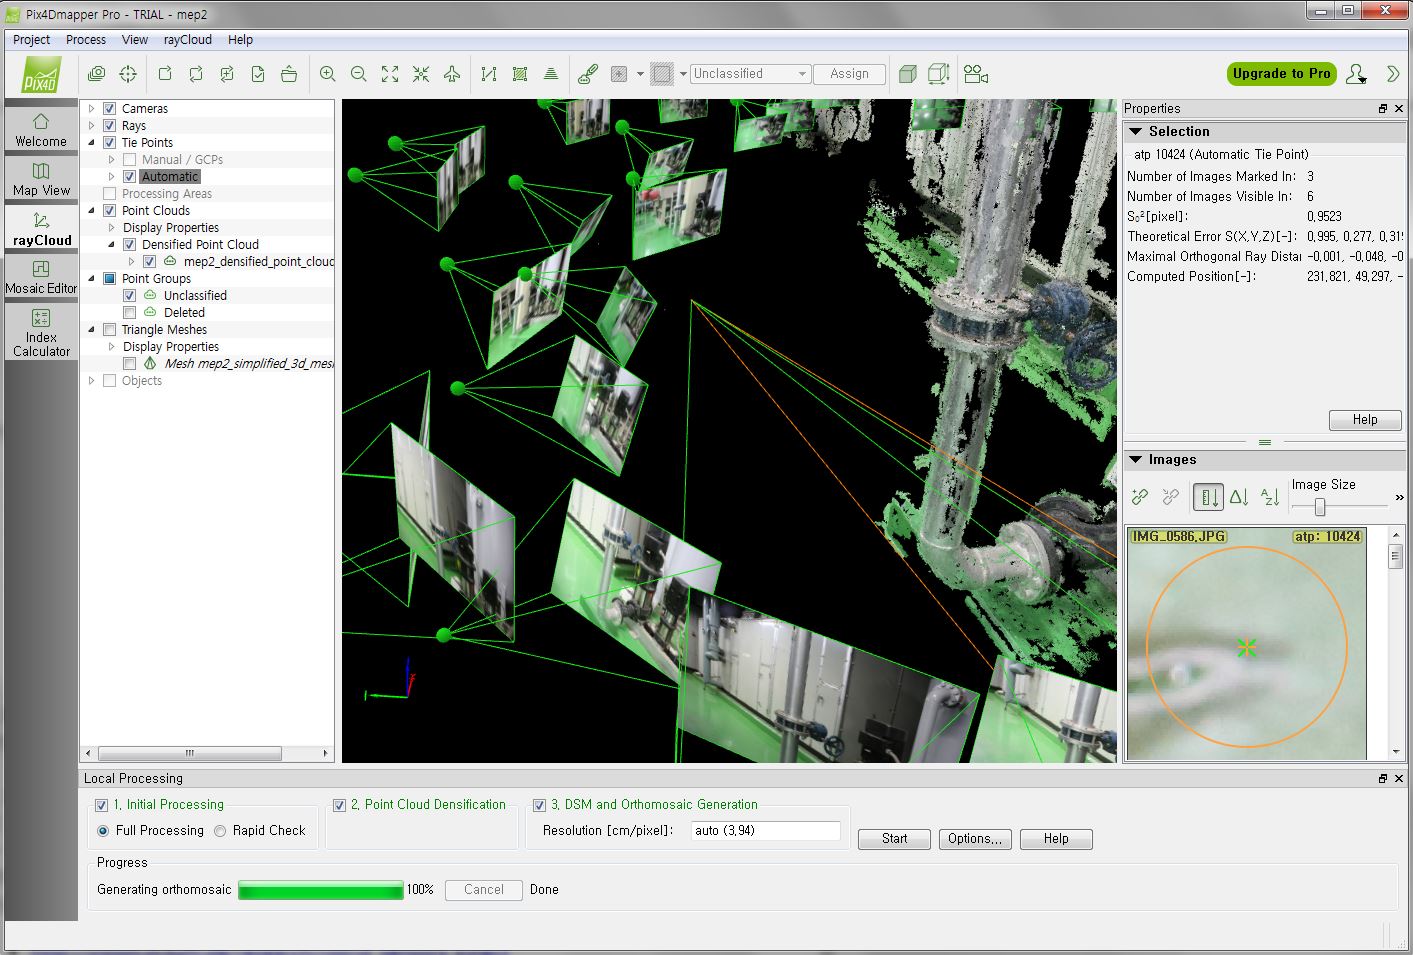Select the edit densified point cloud brush icon
Viewport: 1413px width, 955px height.
click(x=588, y=74)
